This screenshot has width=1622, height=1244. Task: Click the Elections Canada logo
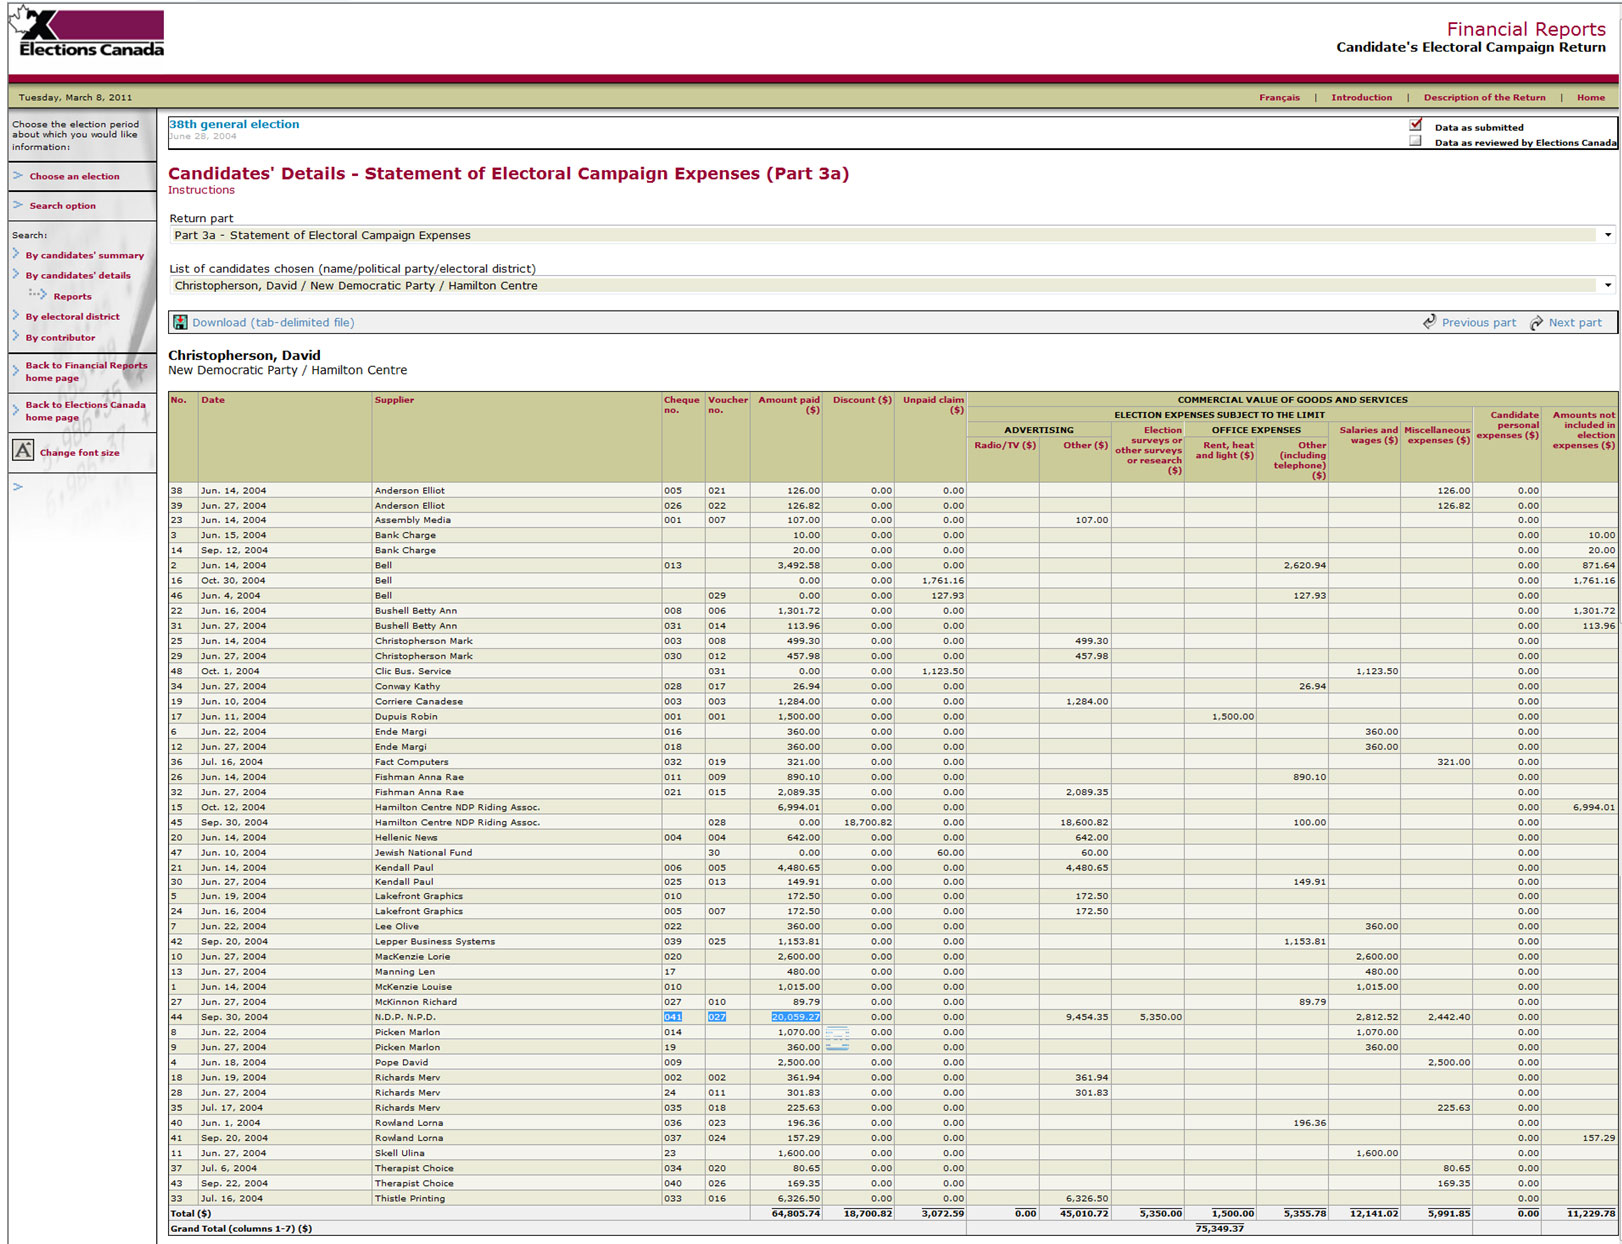(88, 34)
